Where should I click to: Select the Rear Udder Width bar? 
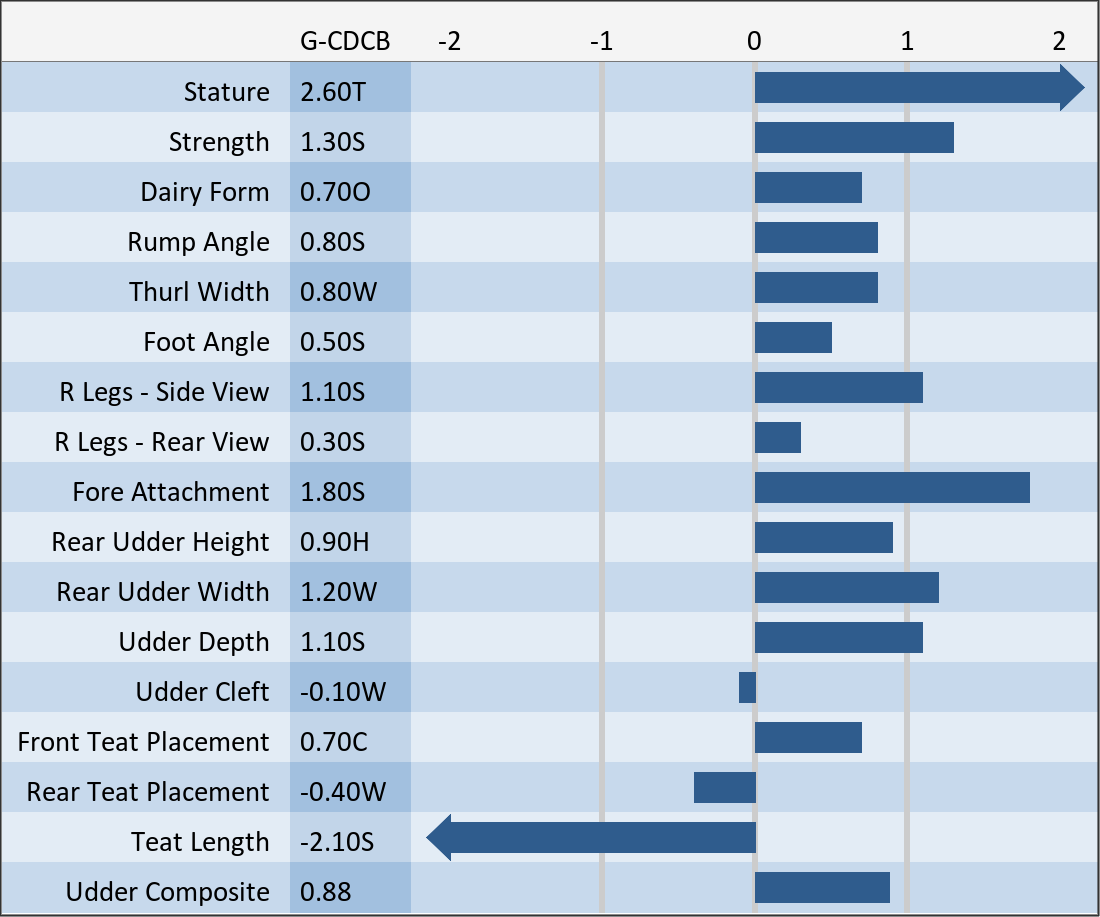(846, 588)
